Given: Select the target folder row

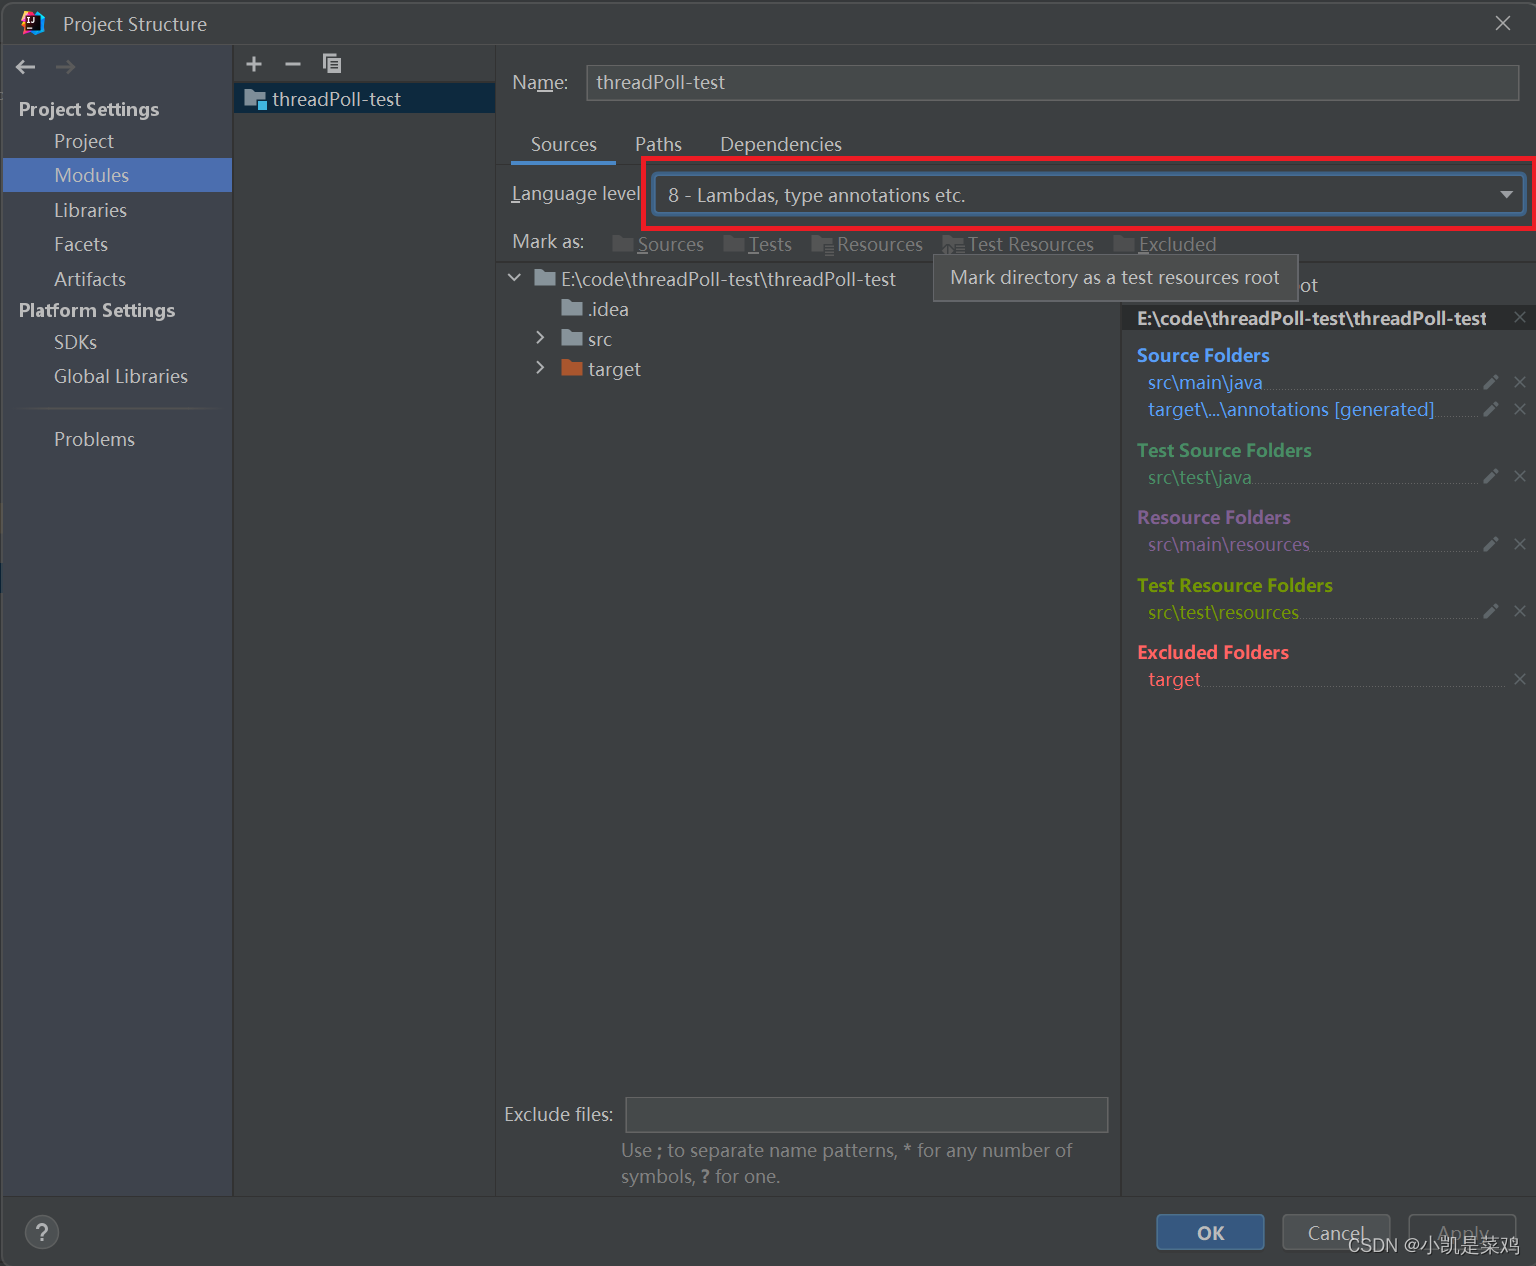Looking at the screenshot, I should [x=601, y=369].
